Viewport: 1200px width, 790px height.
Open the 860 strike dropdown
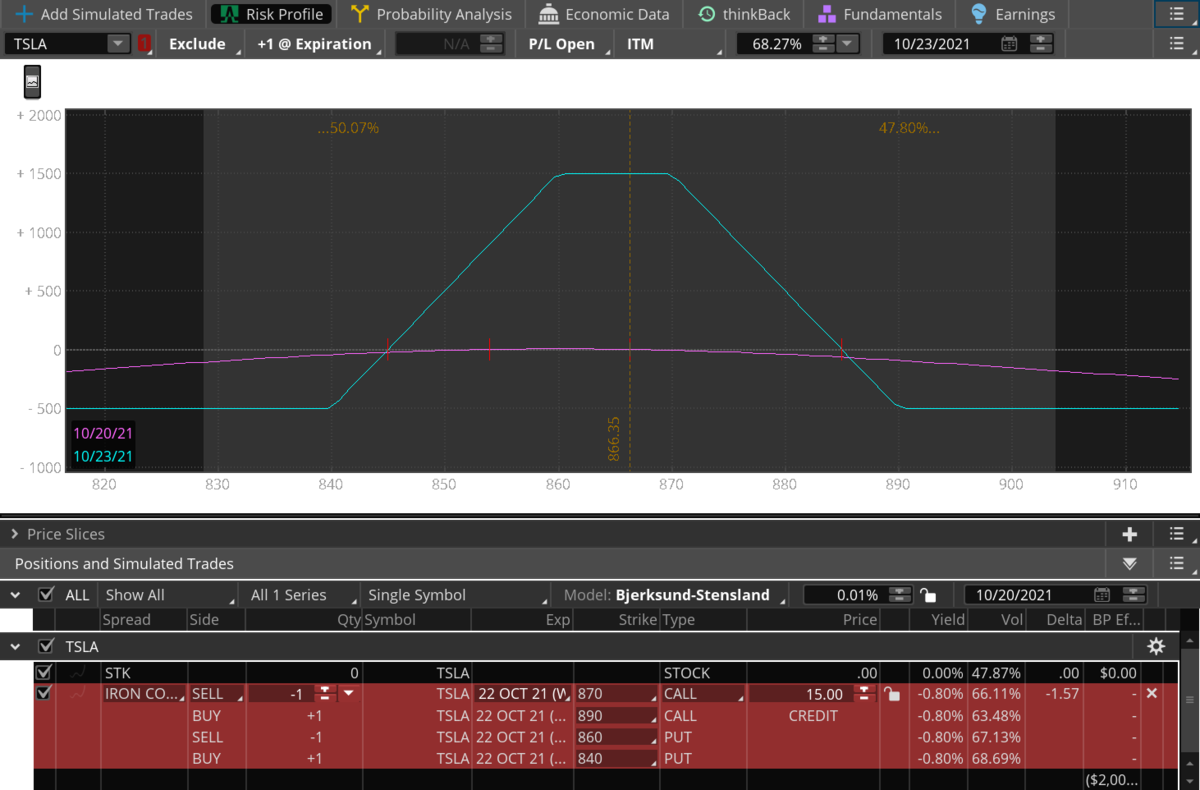[x=617, y=737]
